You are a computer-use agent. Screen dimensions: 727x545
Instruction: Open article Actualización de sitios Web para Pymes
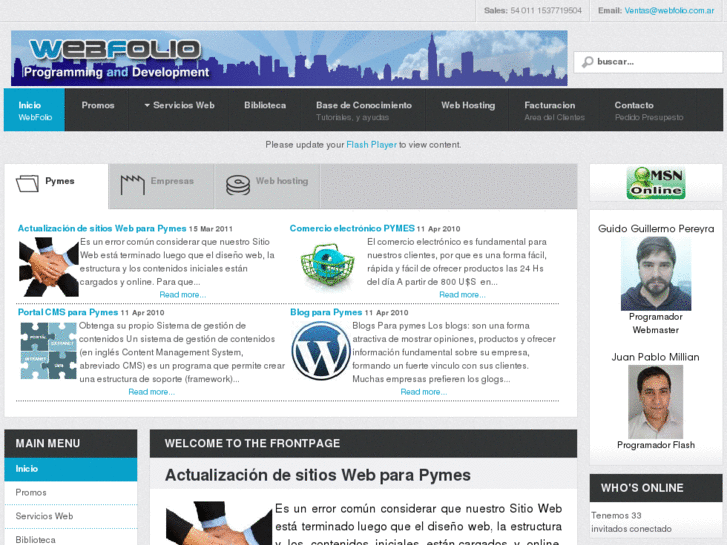pyautogui.click(x=102, y=228)
